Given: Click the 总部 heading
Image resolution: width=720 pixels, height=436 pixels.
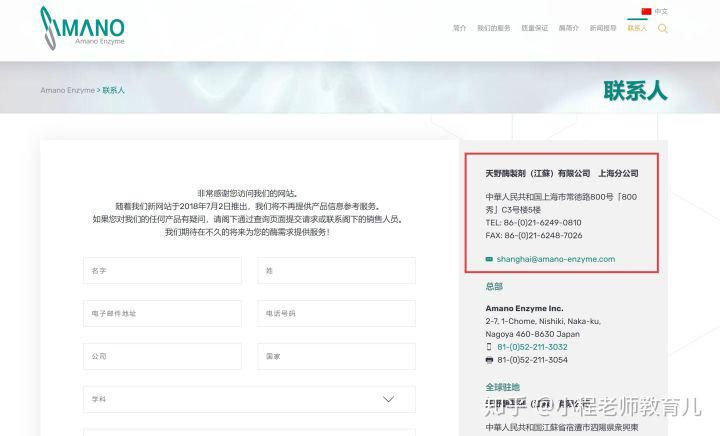Looking at the screenshot, I should [x=494, y=286].
